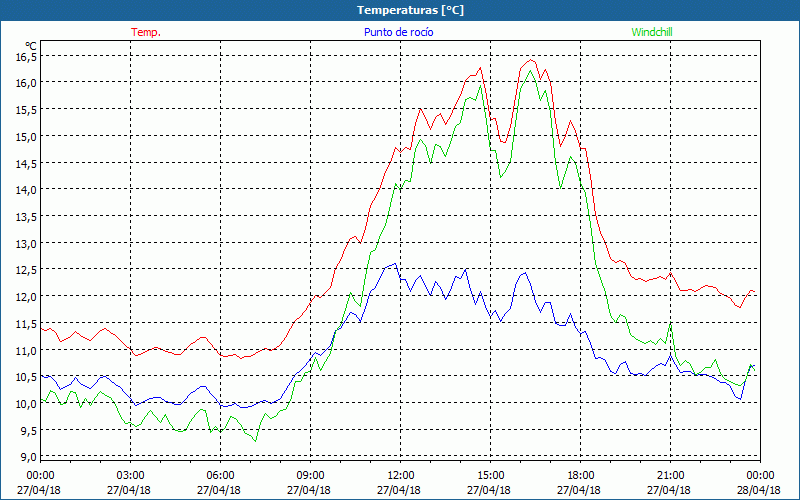Click the 12,0 y-axis value
800x500 pixels.
(x=26, y=297)
